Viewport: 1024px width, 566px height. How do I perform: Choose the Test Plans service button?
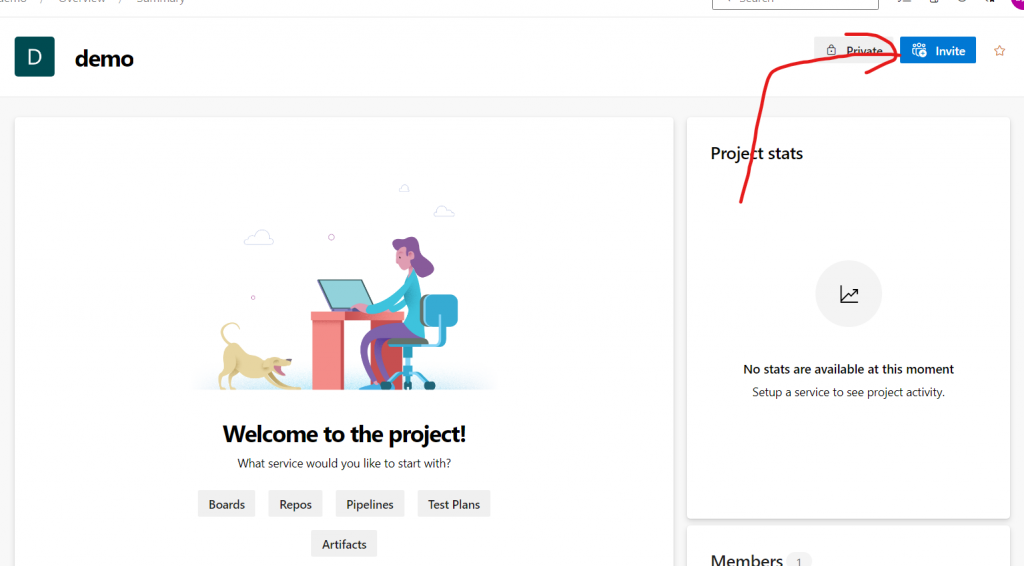tap(454, 504)
